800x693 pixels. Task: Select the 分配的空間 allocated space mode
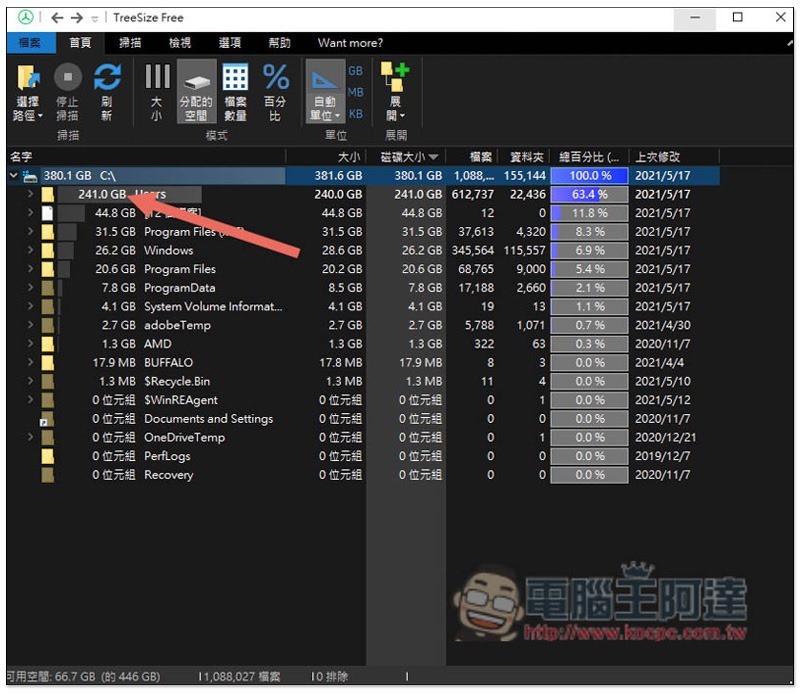click(196, 78)
